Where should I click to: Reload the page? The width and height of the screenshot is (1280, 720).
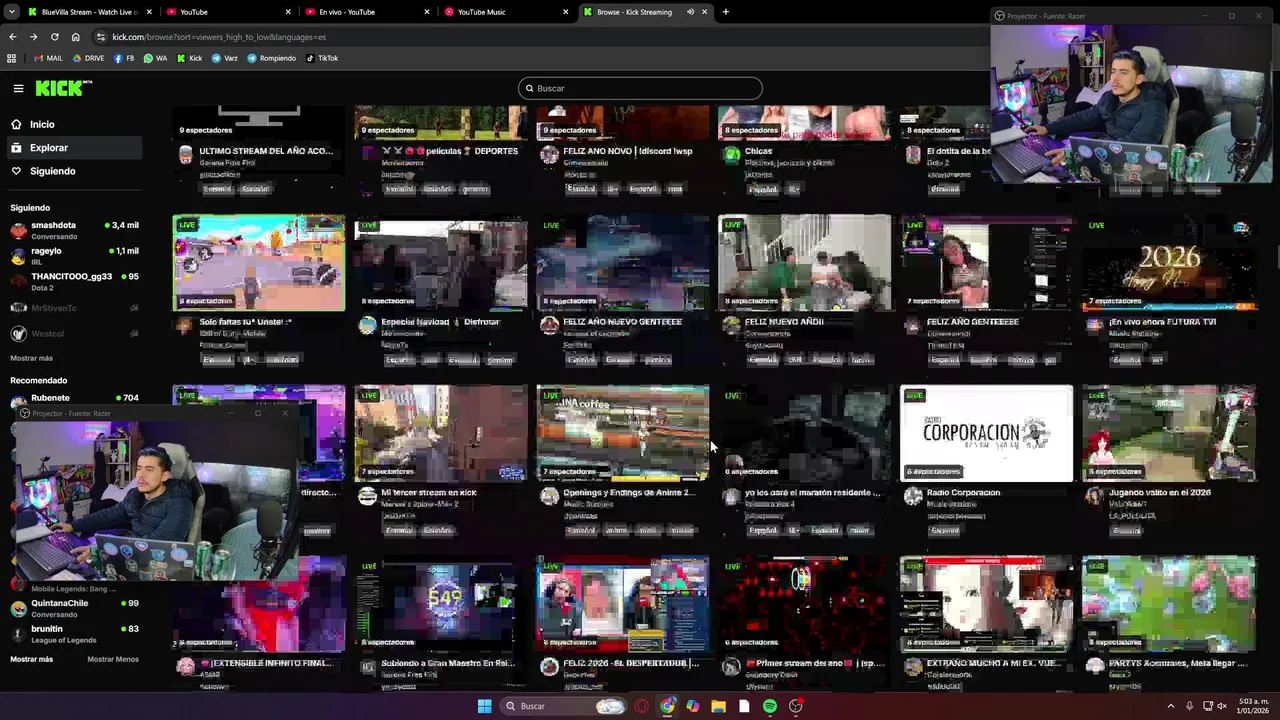tap(54, 37)
